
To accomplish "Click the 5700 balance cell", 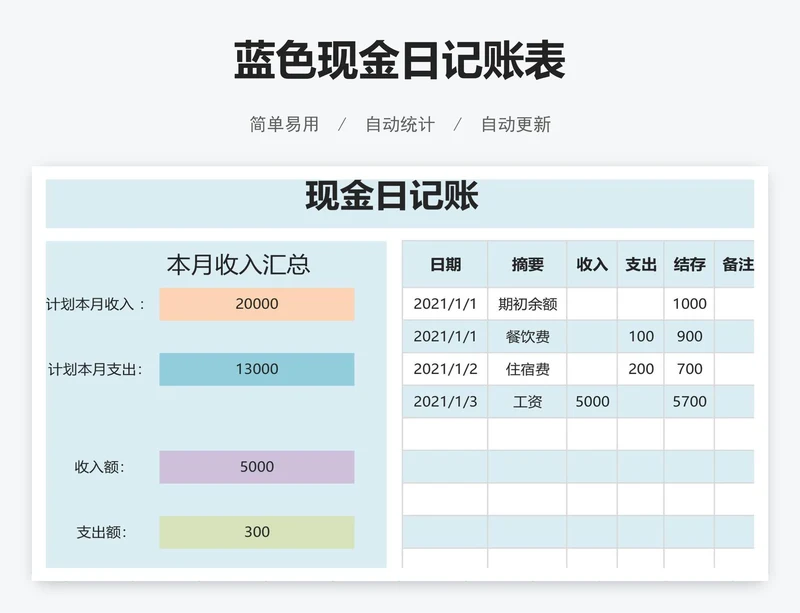I will (x=689, y=402).
